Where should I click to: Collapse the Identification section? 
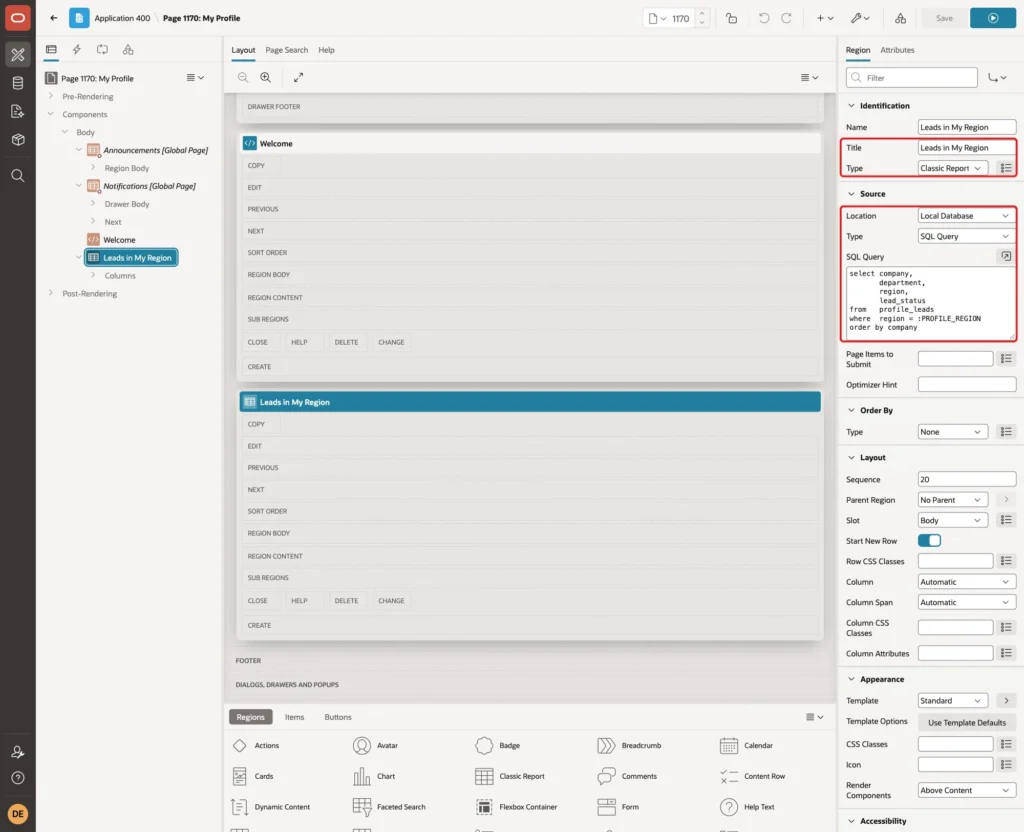(851, 106)
